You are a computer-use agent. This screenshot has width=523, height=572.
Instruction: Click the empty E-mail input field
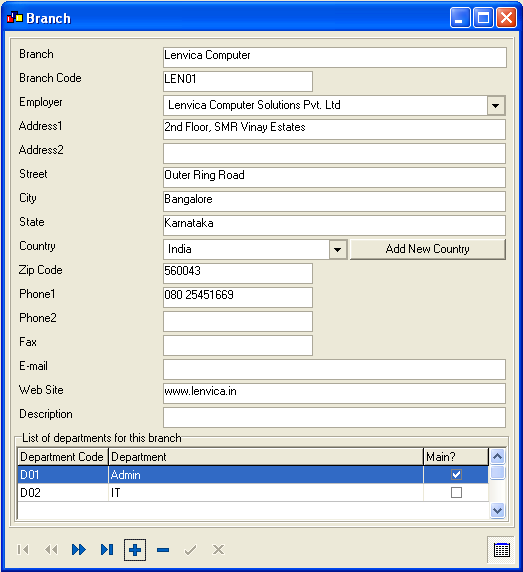tap(334, 369)
